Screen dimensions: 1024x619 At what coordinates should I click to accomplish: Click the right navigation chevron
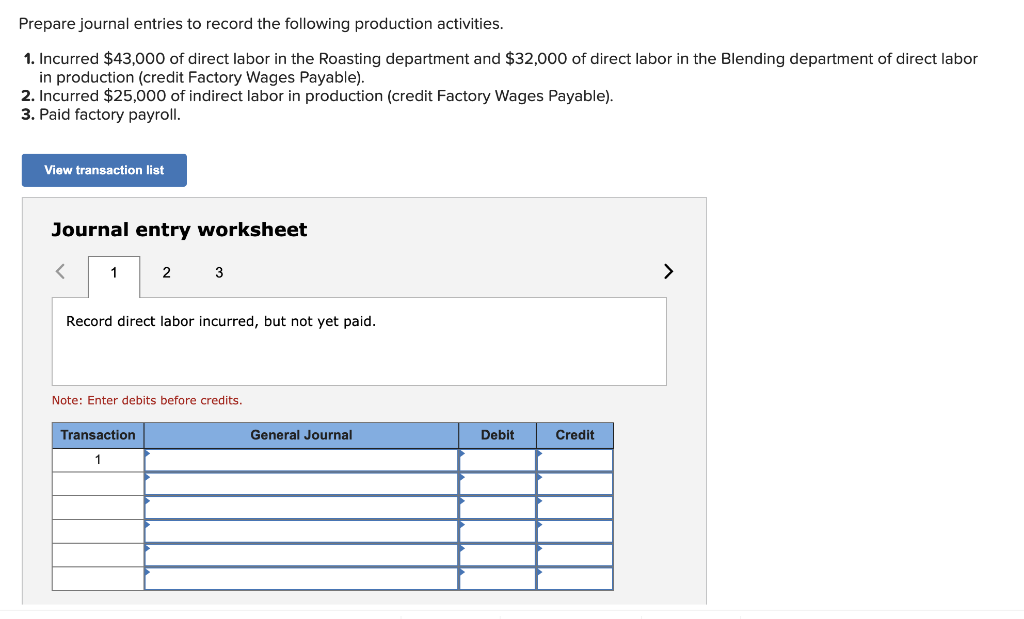(x=668, y=271)
